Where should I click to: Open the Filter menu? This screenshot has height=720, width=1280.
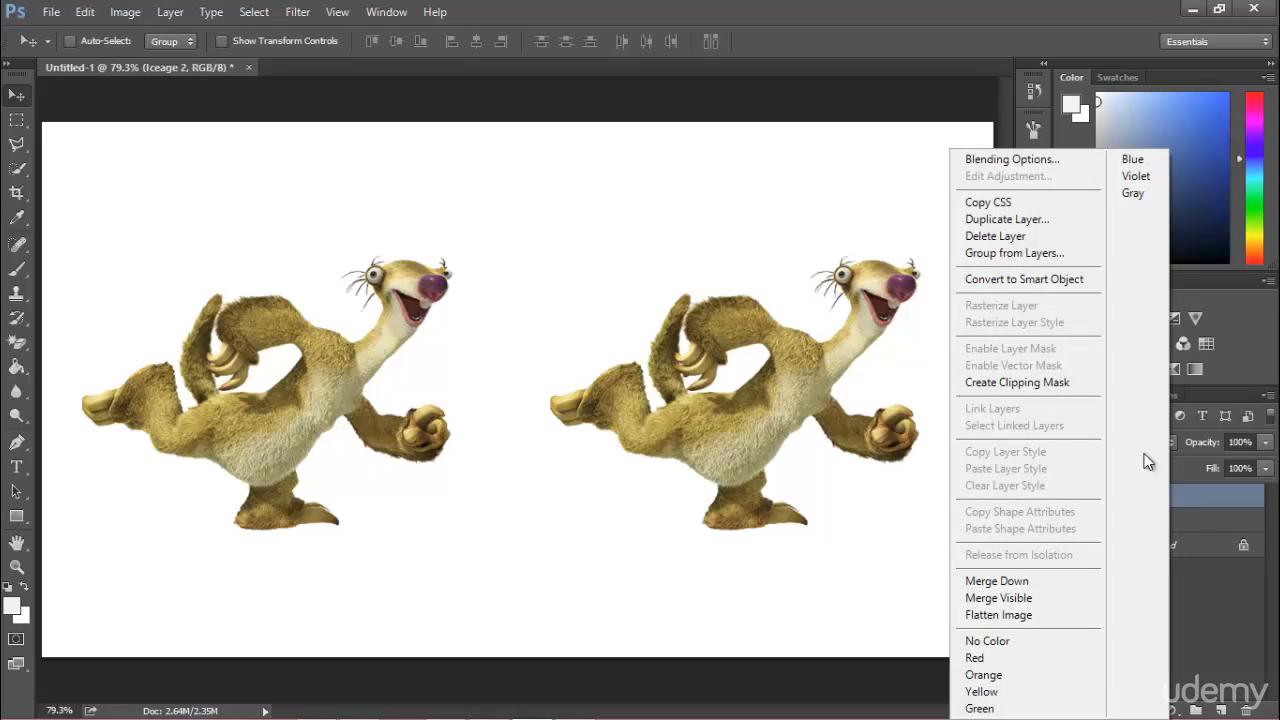297,12
